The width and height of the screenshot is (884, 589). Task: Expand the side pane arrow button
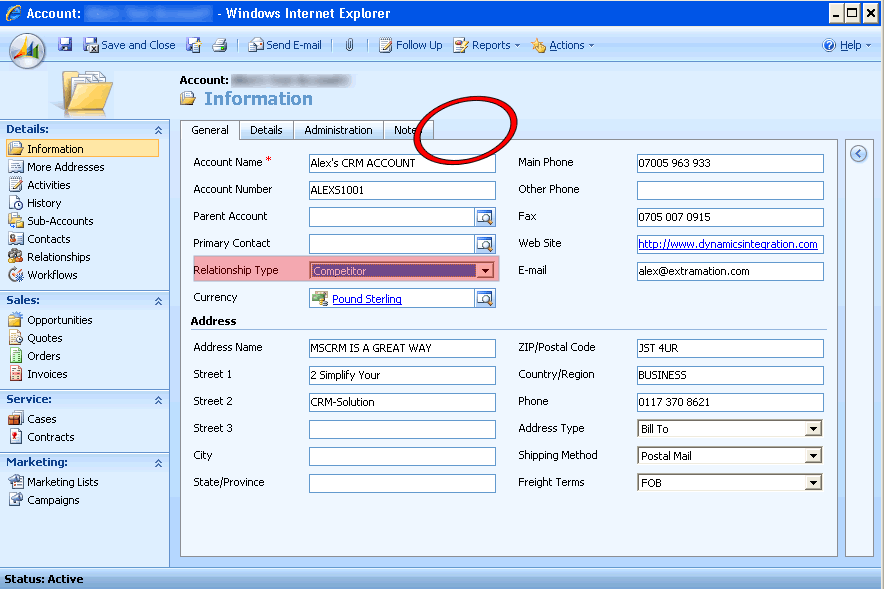pyautogui.click(x=858, y=153)
